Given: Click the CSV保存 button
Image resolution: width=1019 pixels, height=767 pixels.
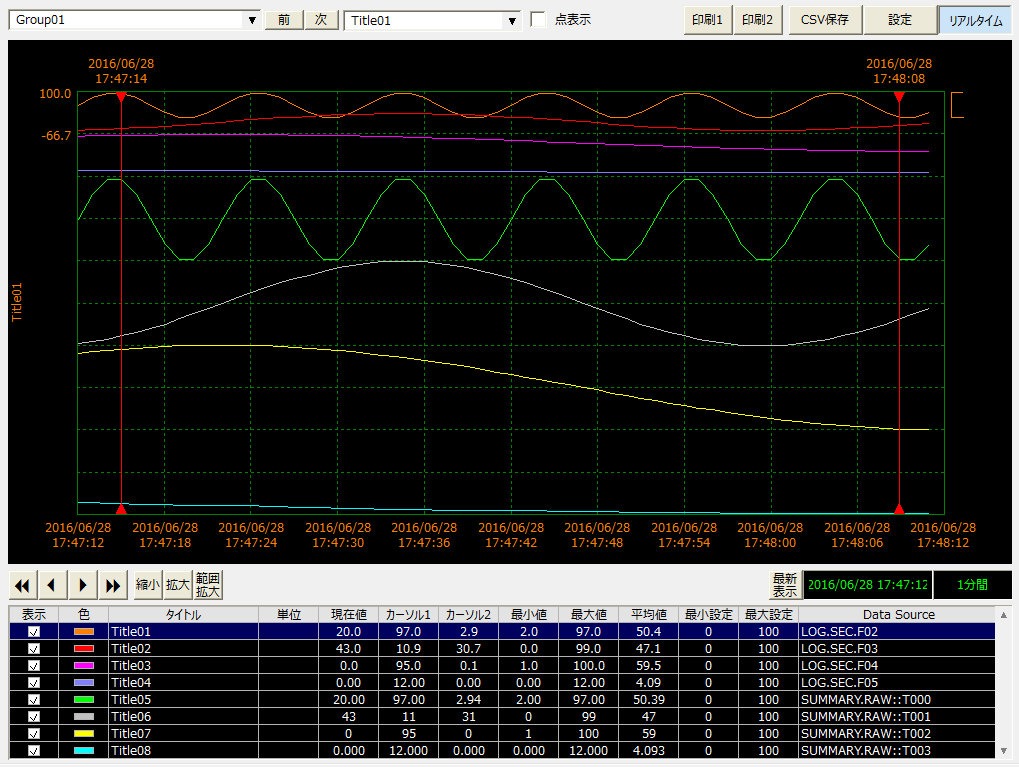Looking at the screenshot, I should click(824, 20).
